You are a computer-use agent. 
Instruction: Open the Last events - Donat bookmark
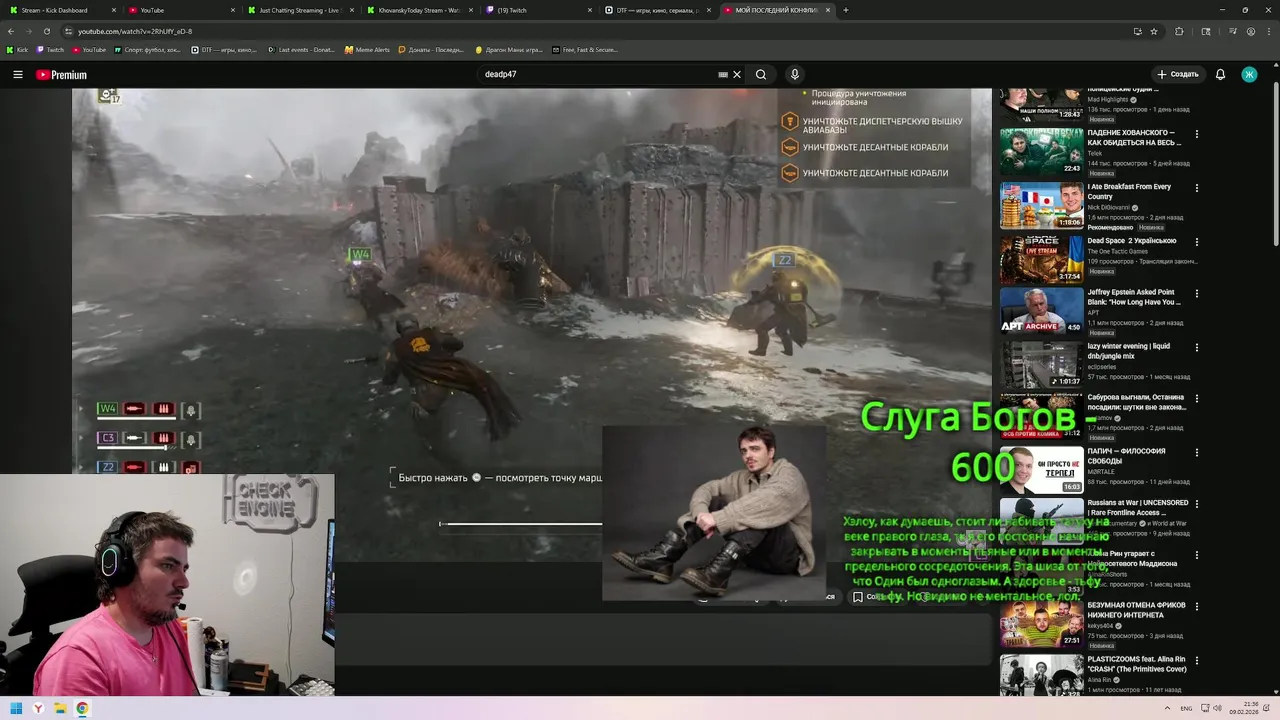(x=301, y=49)
